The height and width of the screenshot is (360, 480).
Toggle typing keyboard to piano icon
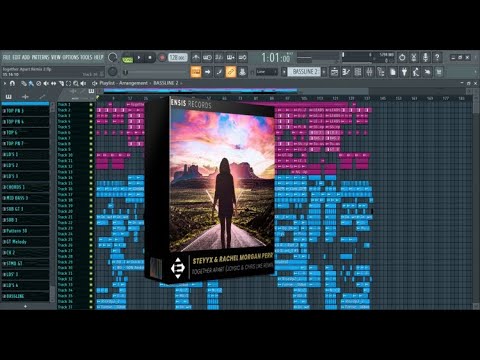[x=196, y=72]
